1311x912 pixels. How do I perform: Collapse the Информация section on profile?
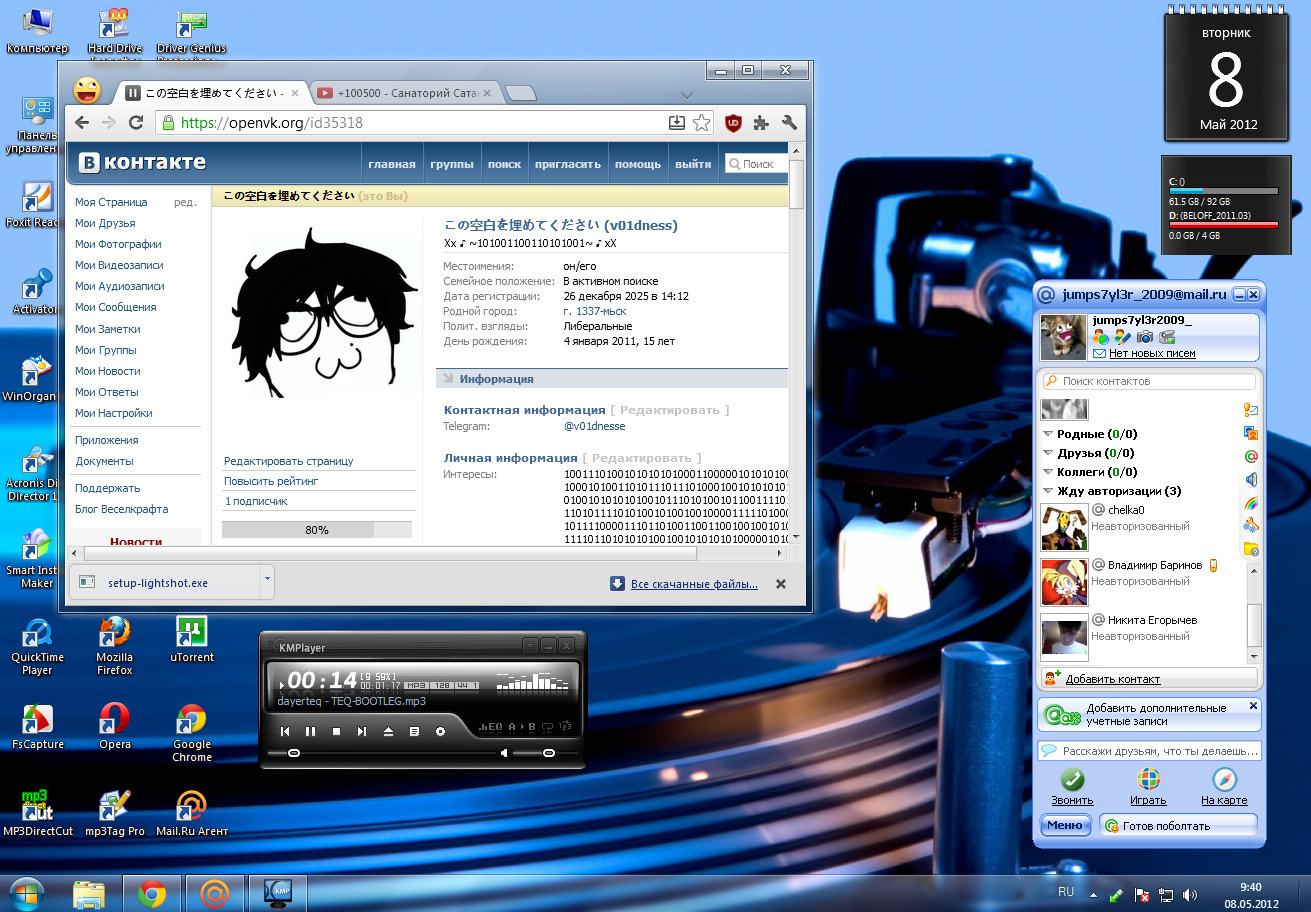coord(447,379)
